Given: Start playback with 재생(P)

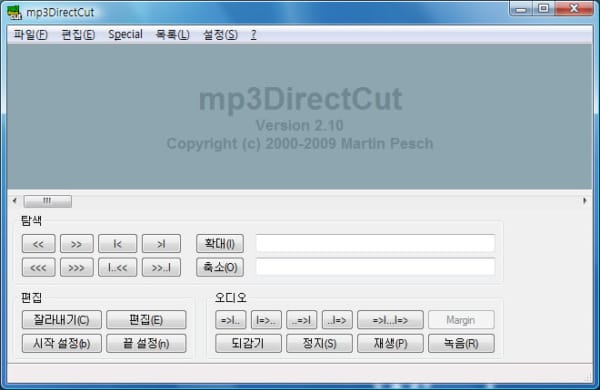Looking at the screenshot, I should [x=390, y=344].
